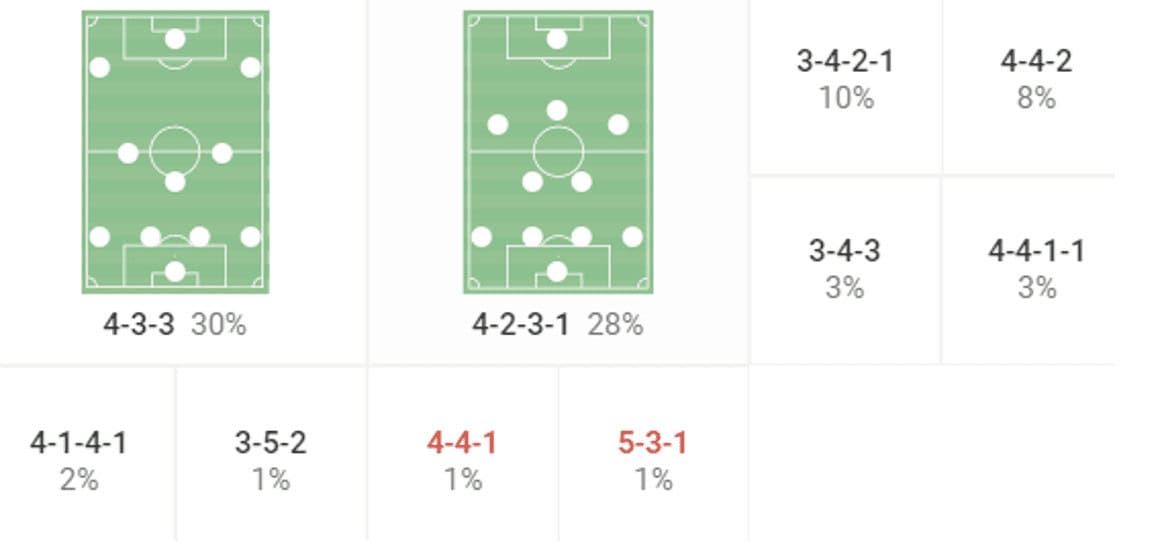Click the red 4-4-1 formation label

pyautogui.click(x=462, y=442)
